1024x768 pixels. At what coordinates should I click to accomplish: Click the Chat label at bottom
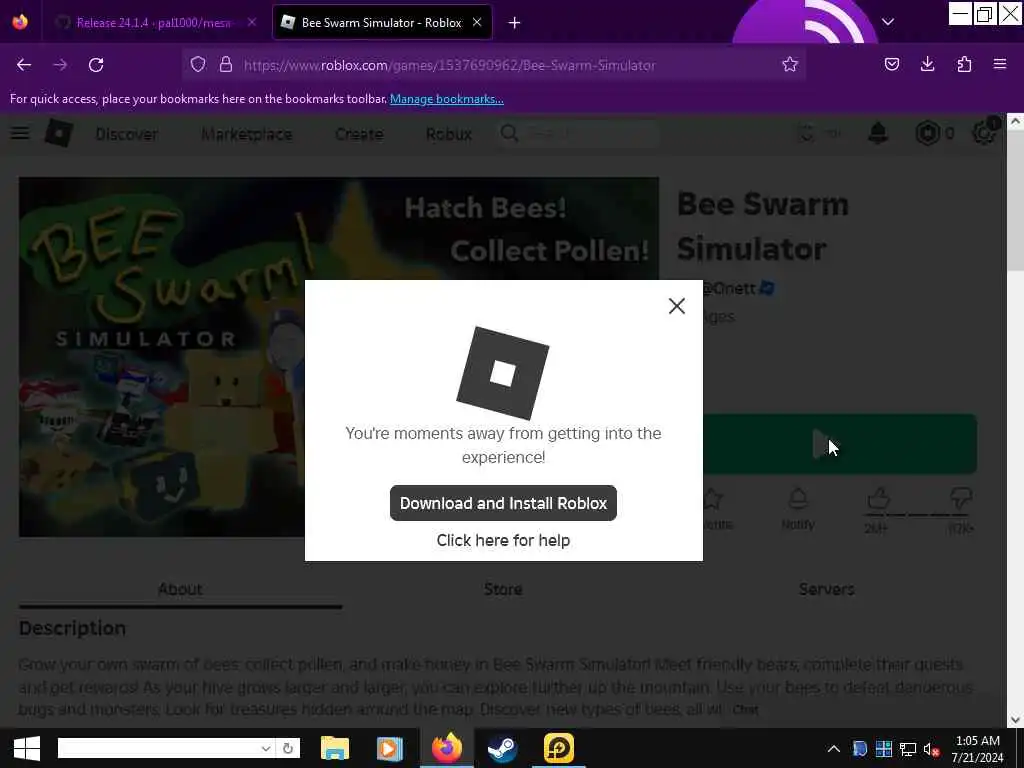tap(745, 709)
